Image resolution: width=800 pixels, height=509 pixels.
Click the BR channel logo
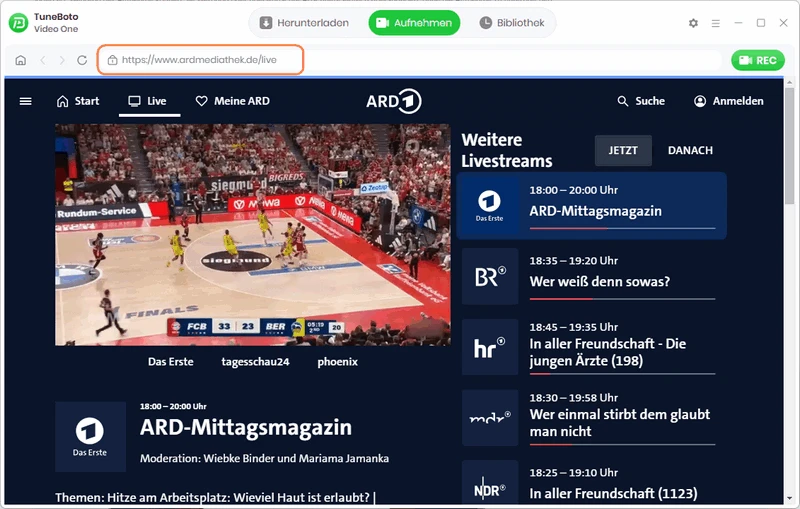(490, 276)
